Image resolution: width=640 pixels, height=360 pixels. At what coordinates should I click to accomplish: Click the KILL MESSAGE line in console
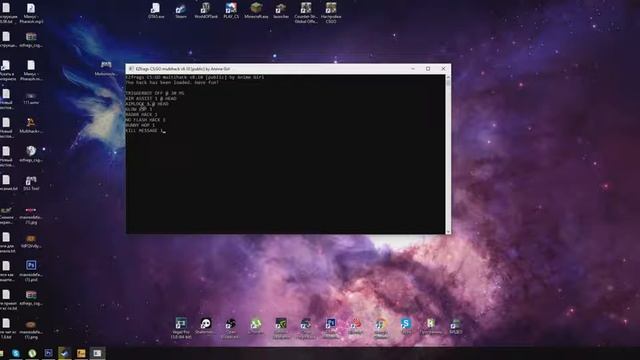pos(144,131)
